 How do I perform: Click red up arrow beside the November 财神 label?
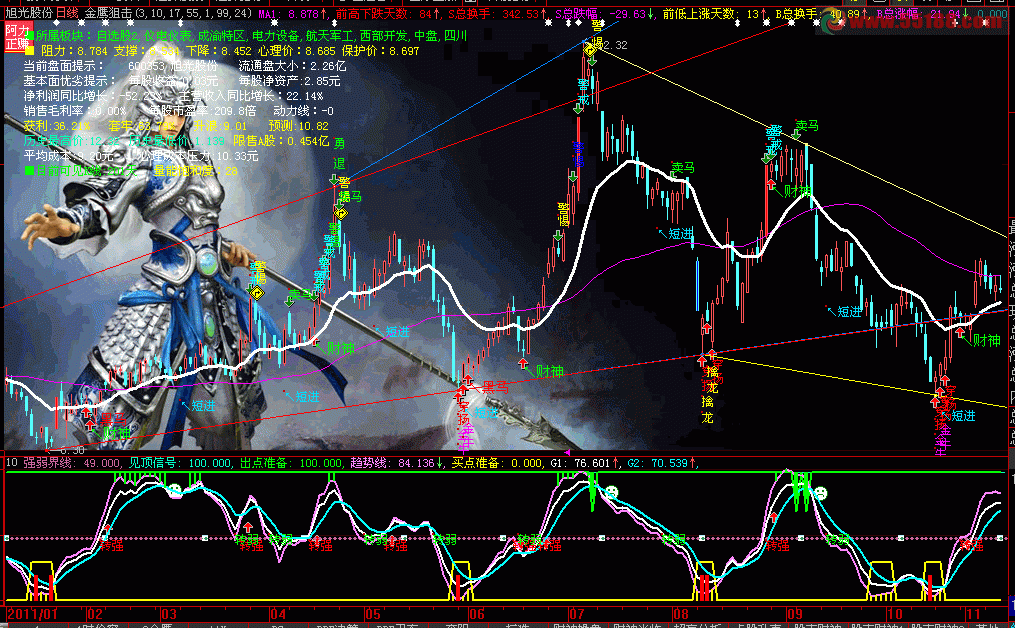(x=961, y=333)
